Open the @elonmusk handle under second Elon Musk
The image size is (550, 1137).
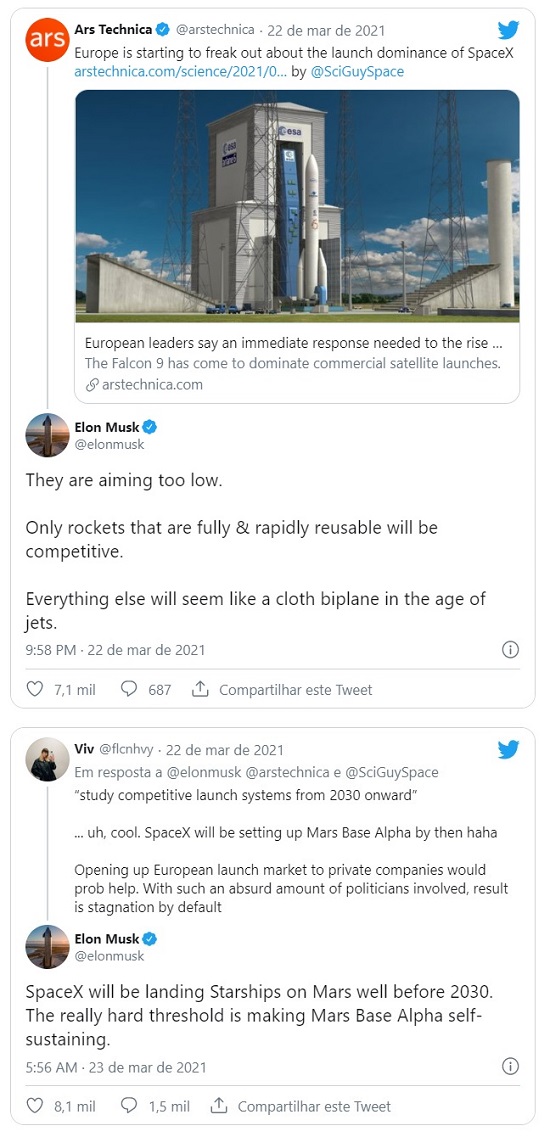(110, 956)
